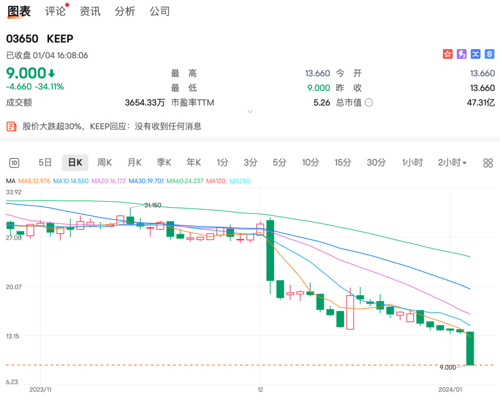Screen dimensions: 500x399
Task: Switch chart to 月K monthly period
Action: click(134, 163)
